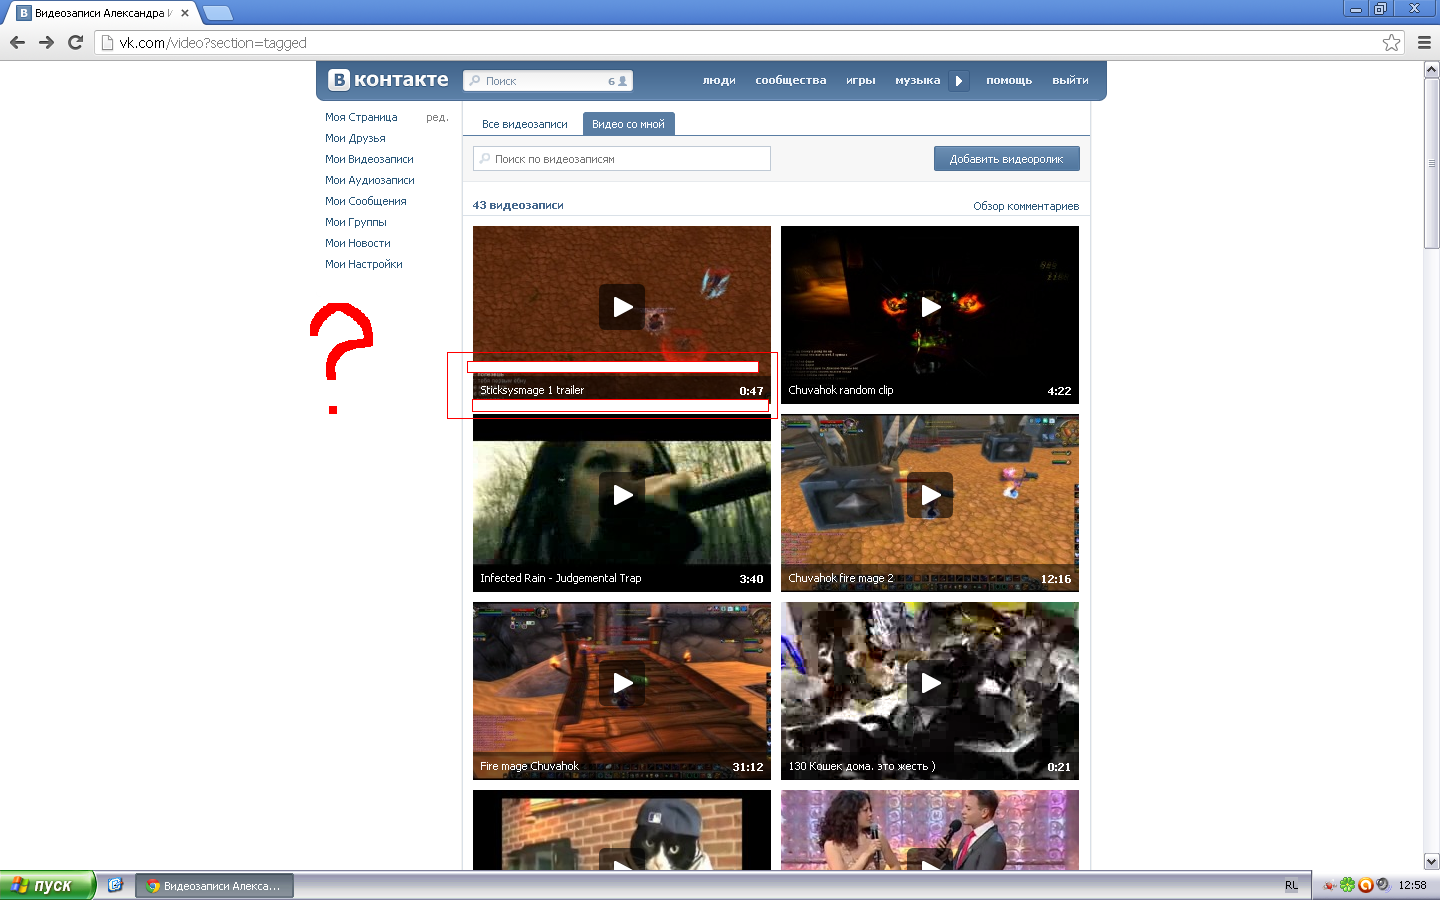The width and height of the screenshot is (1440, 900).
Task: Open Мои Видеозаписи in sidebar
Action: tap(369, 159)
